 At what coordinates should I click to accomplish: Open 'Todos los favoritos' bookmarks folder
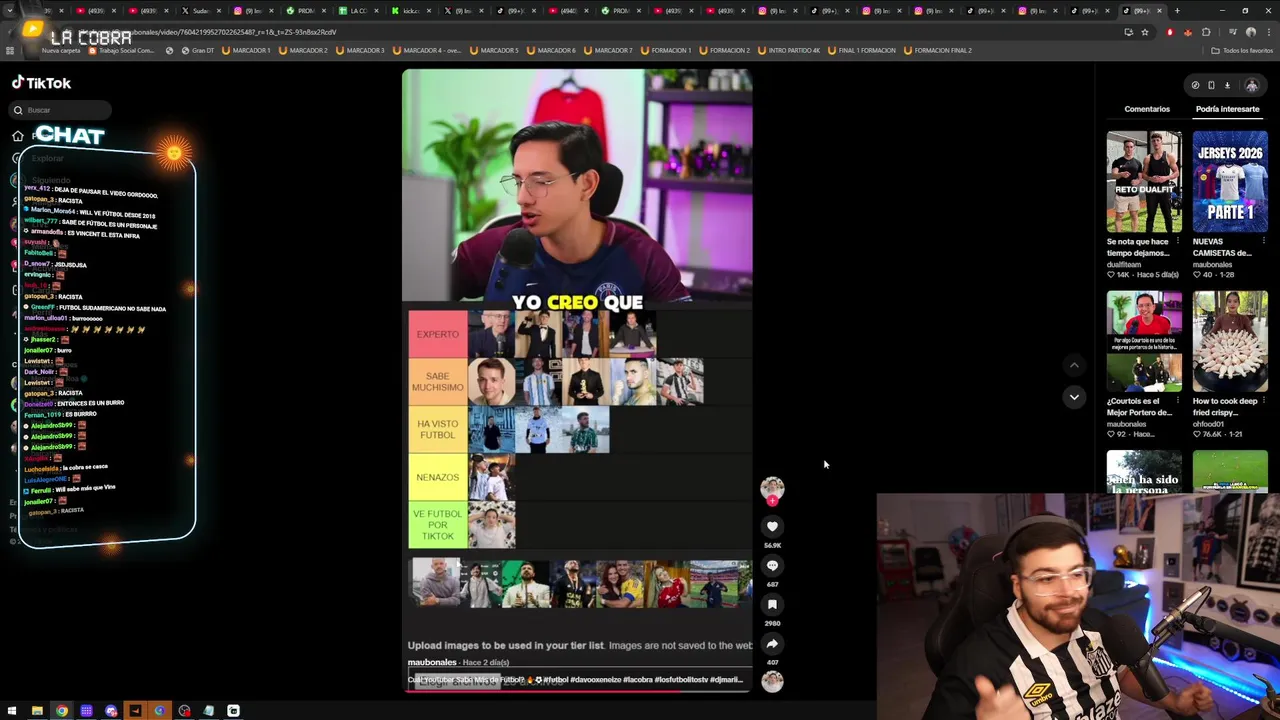(x=1242, y=50)
